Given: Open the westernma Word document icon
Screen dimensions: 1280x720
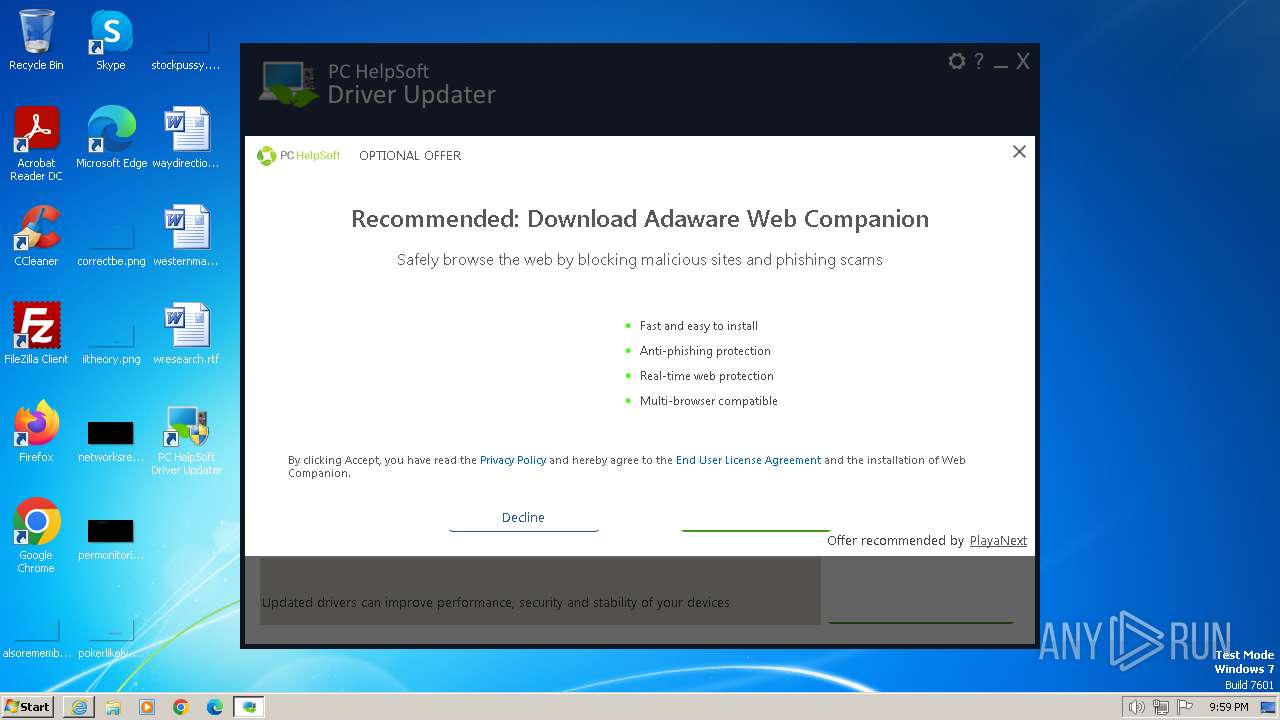Looking at the screenshot, I should pyautogui.click(x=186, y=235).
